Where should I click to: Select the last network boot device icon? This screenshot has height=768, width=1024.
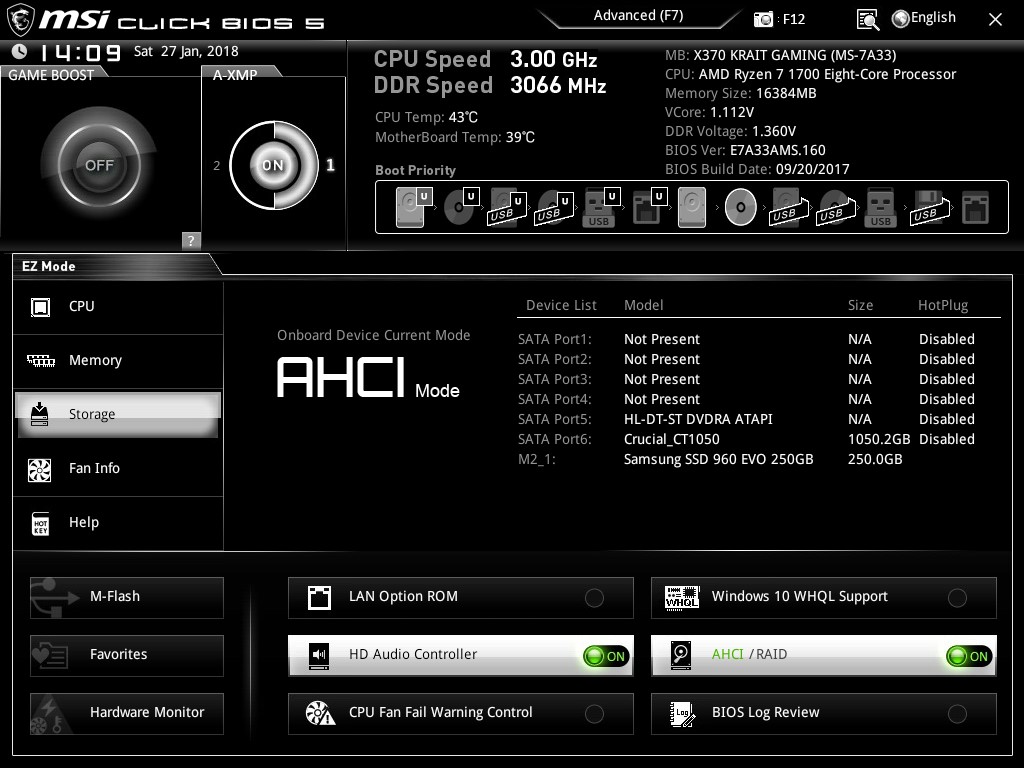point(976,208)
